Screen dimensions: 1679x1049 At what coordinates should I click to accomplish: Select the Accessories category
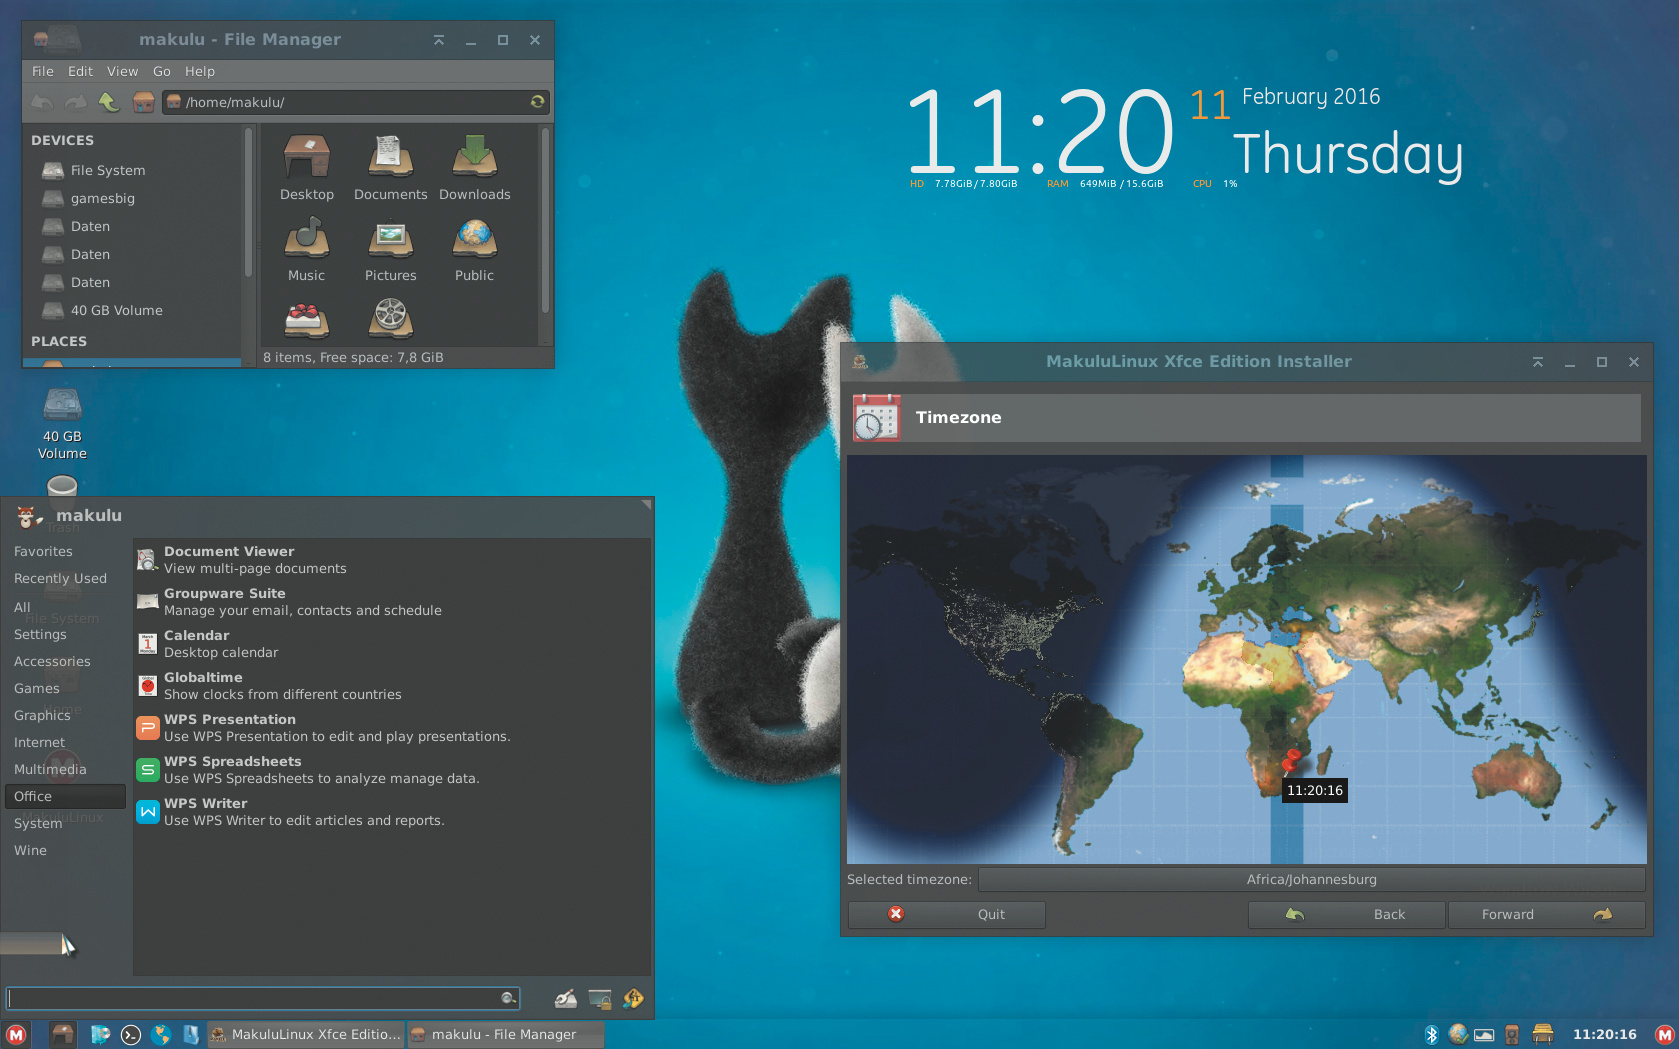52,661
